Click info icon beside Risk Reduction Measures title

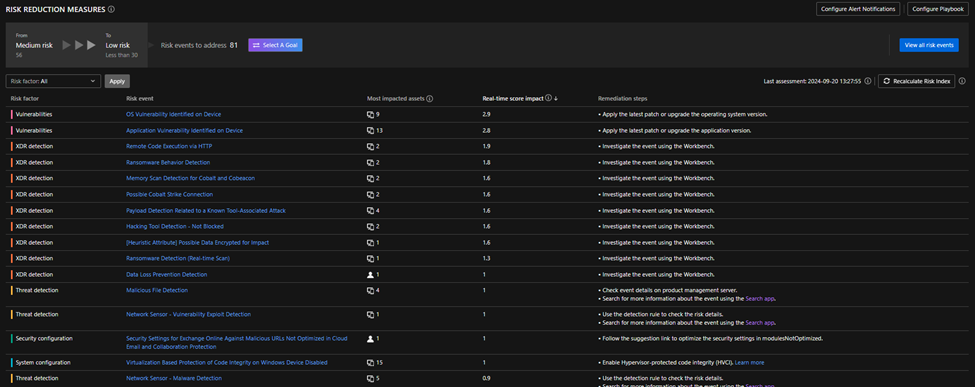click(x=111, y=9)
